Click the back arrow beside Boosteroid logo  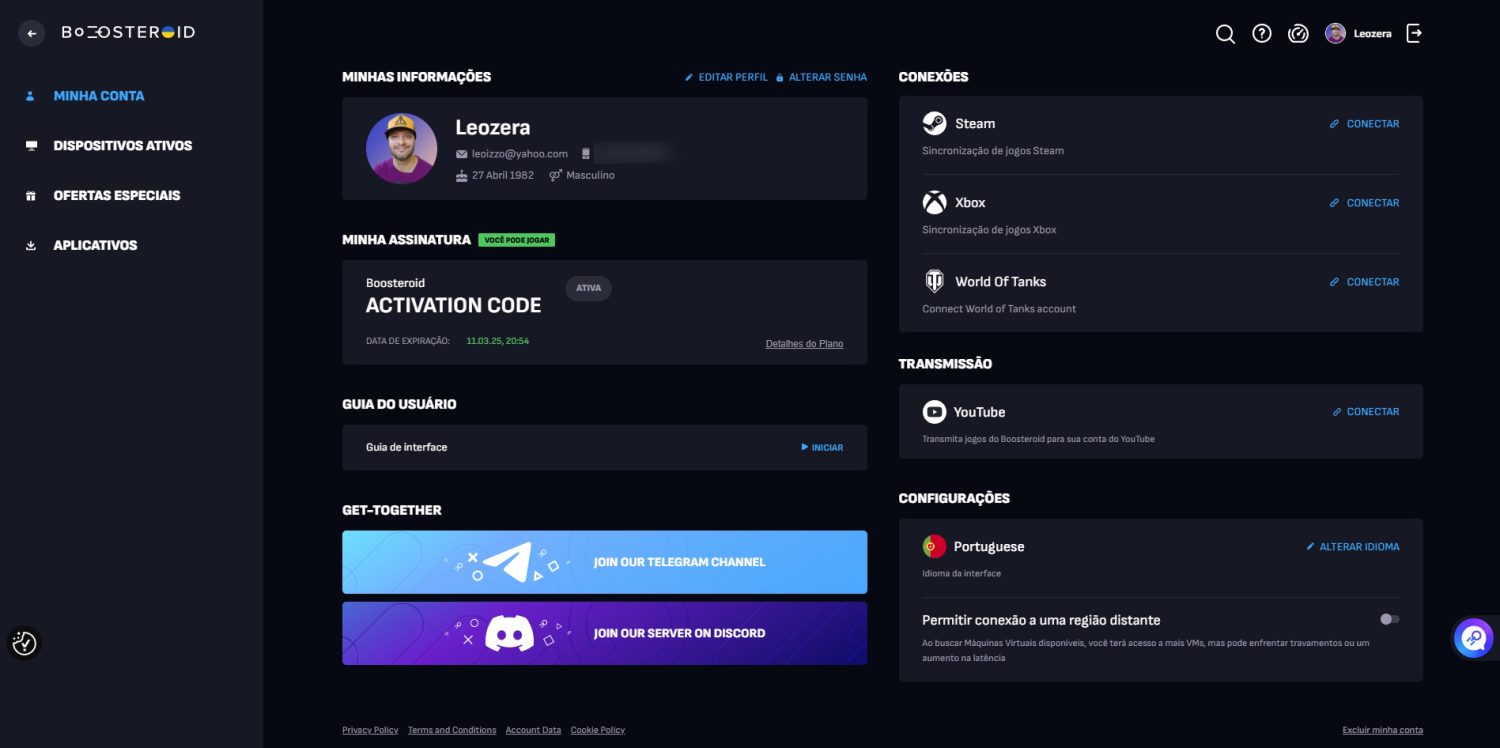(x=32, y=33)
